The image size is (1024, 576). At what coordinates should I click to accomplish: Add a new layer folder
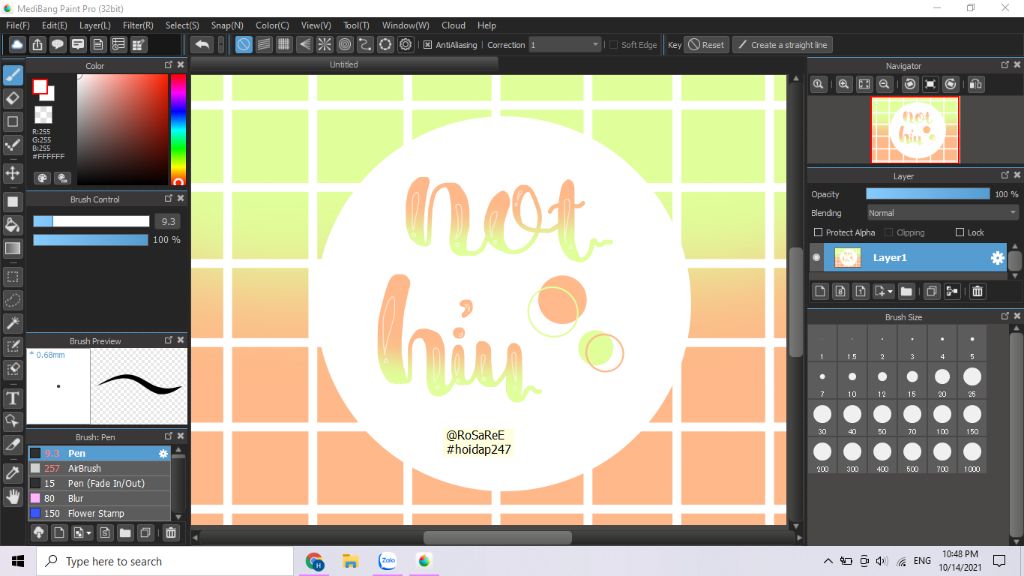[906, 291]
